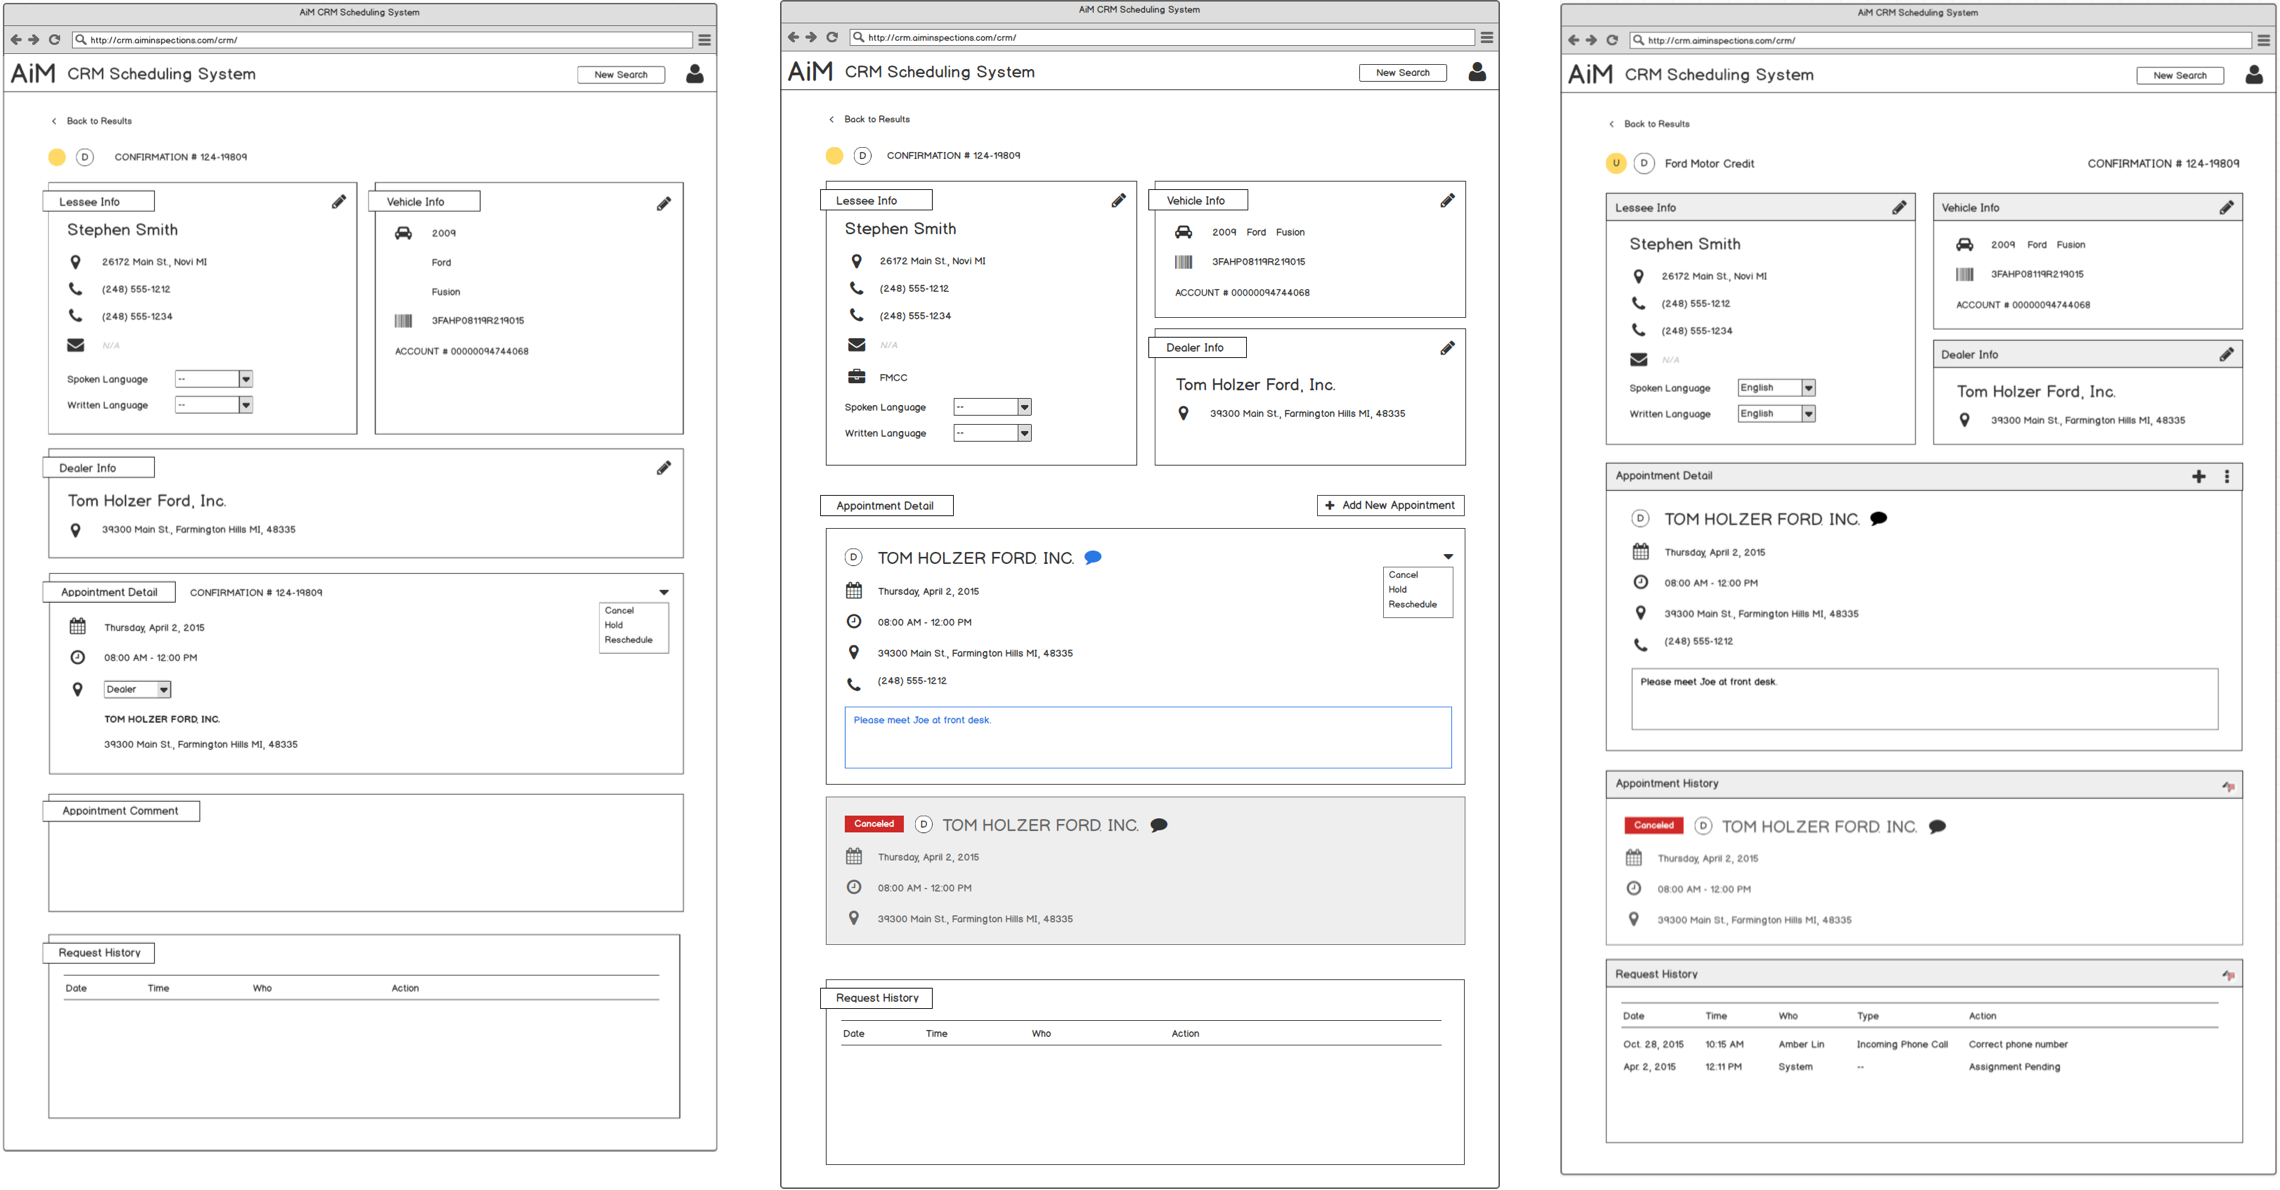Open the three-dot menu in right Appointment Detail header
The height and width of the screenshot is (1190, 2280).
[2226, 477]
